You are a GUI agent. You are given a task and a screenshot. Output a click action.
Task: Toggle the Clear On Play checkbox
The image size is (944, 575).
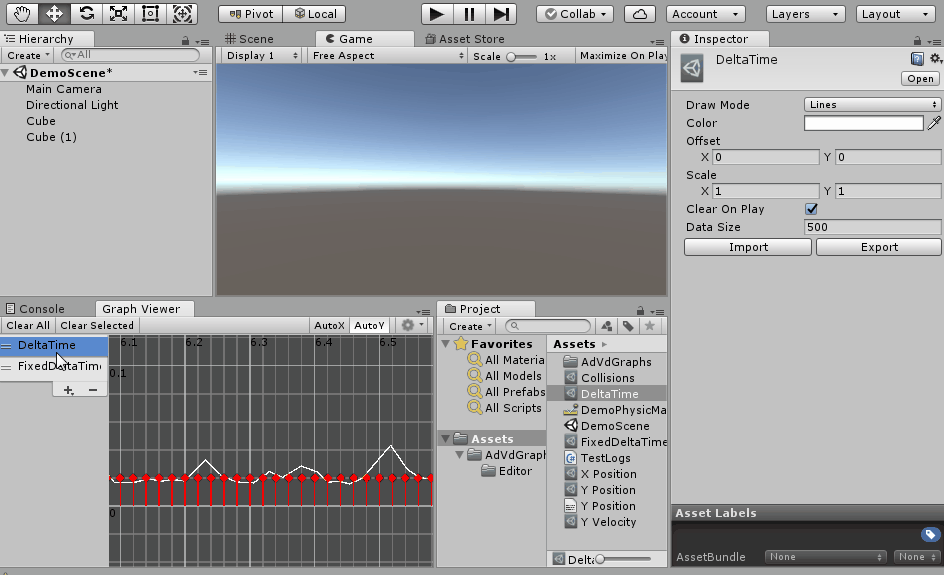coord(811,209)
